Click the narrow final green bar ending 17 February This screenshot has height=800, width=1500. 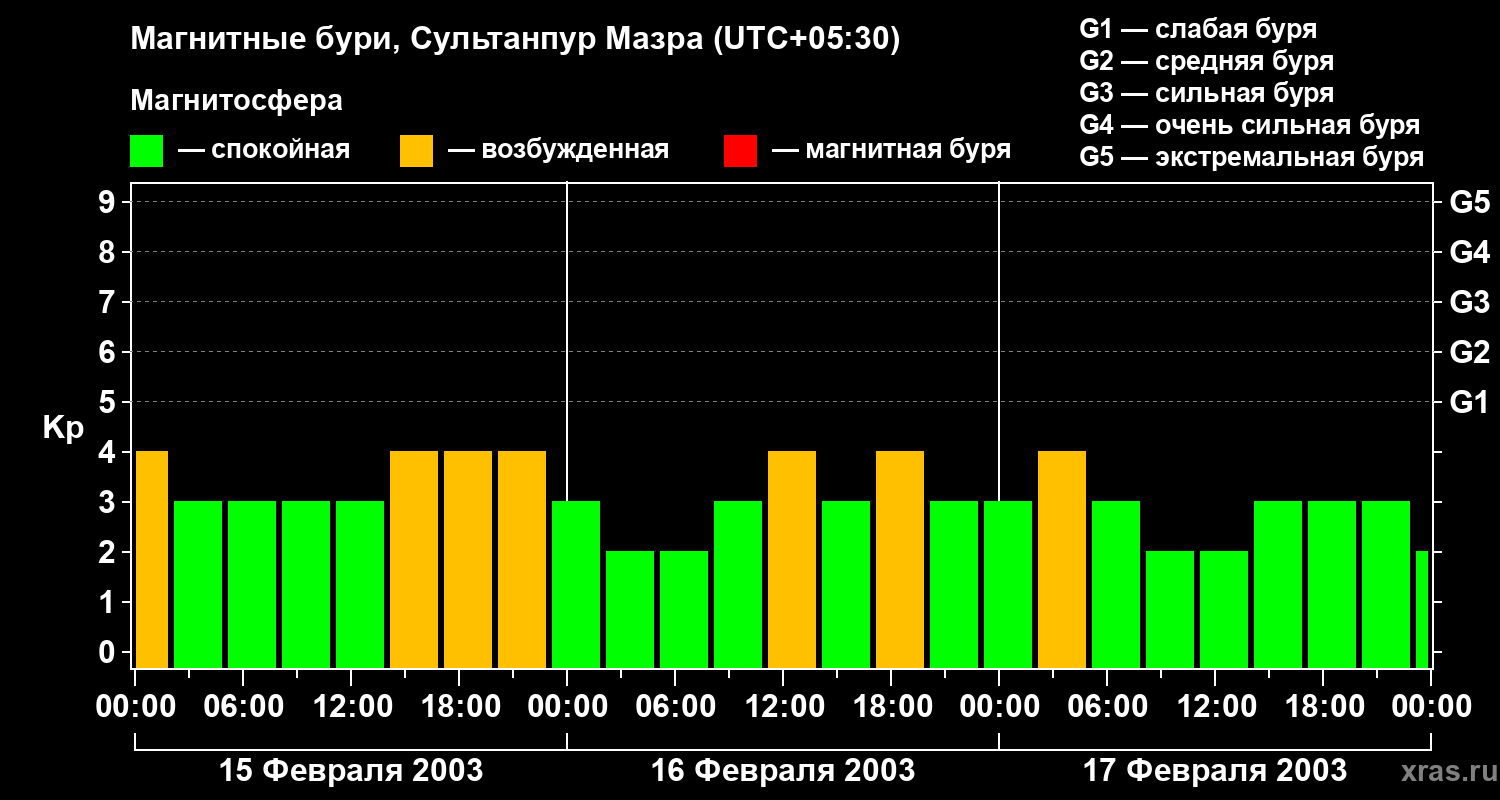click(x=1422, y=609)
